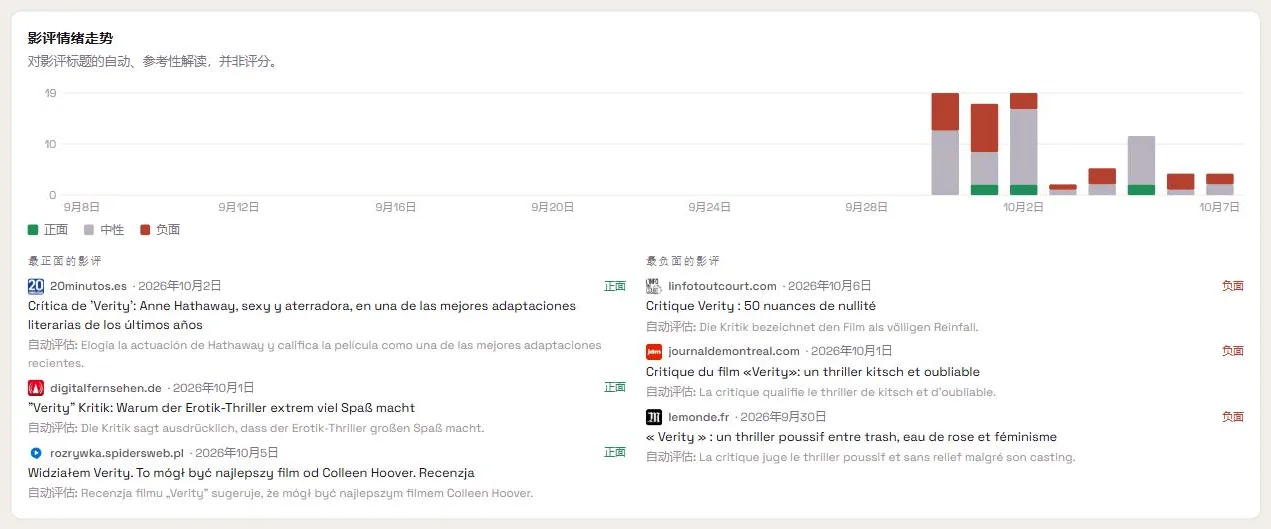Click the rozrywka.spidersweb.pl source name
The width and height of the screenshot is (1271, 529).
(x=117, y=453)
